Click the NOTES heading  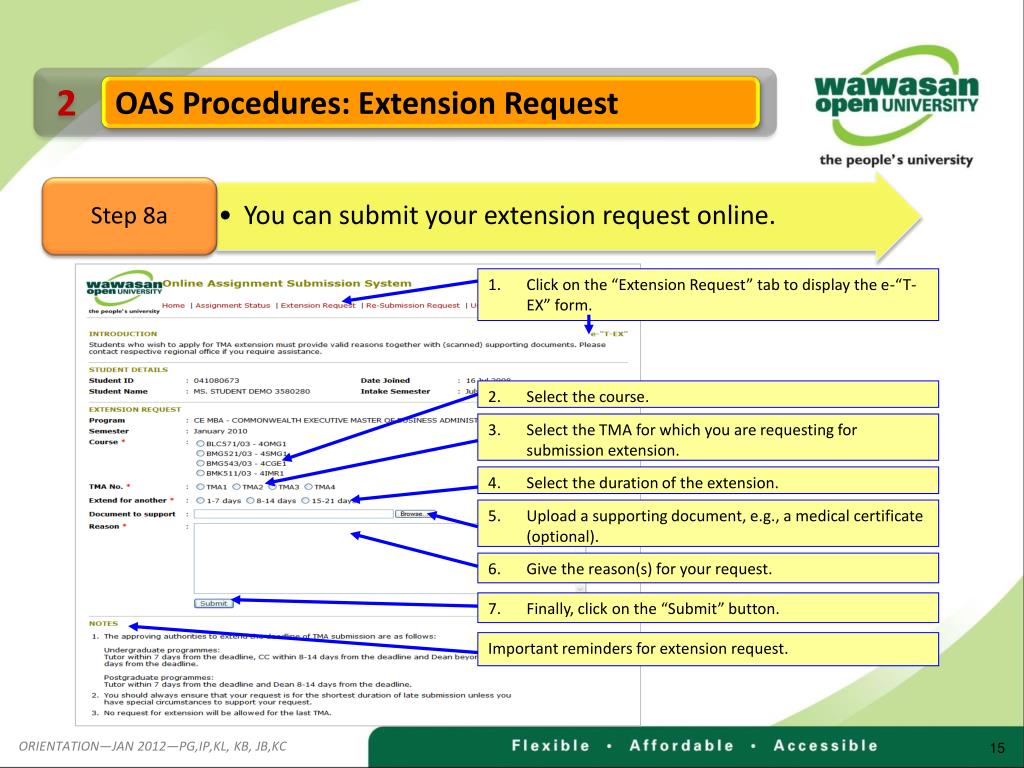point(103,624)
